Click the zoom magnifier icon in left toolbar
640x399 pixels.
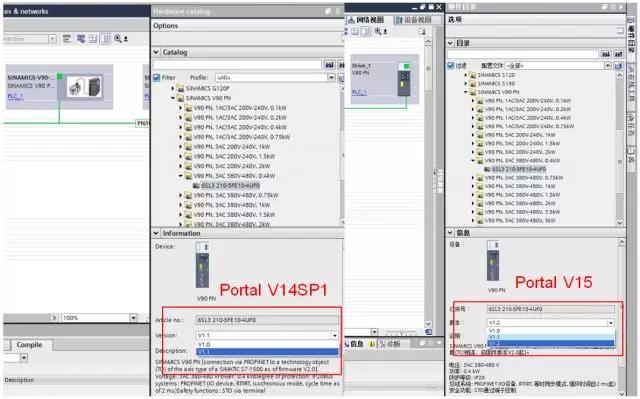(x=118, y=39)
